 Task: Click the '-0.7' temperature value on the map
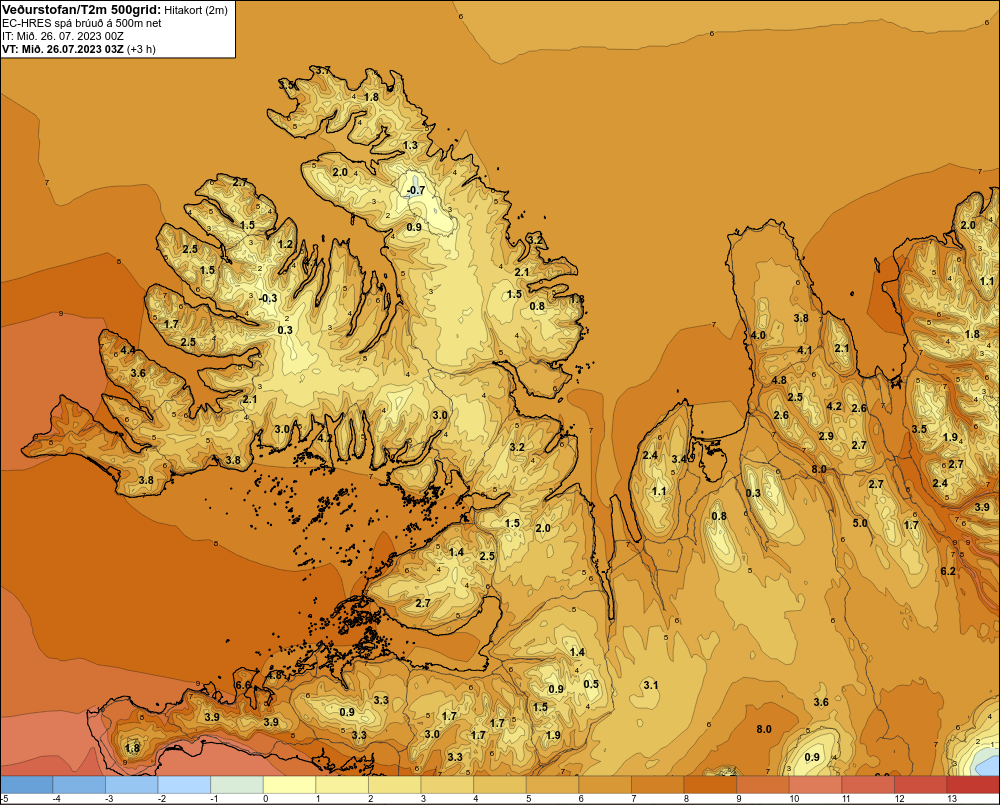coord(415,190)
